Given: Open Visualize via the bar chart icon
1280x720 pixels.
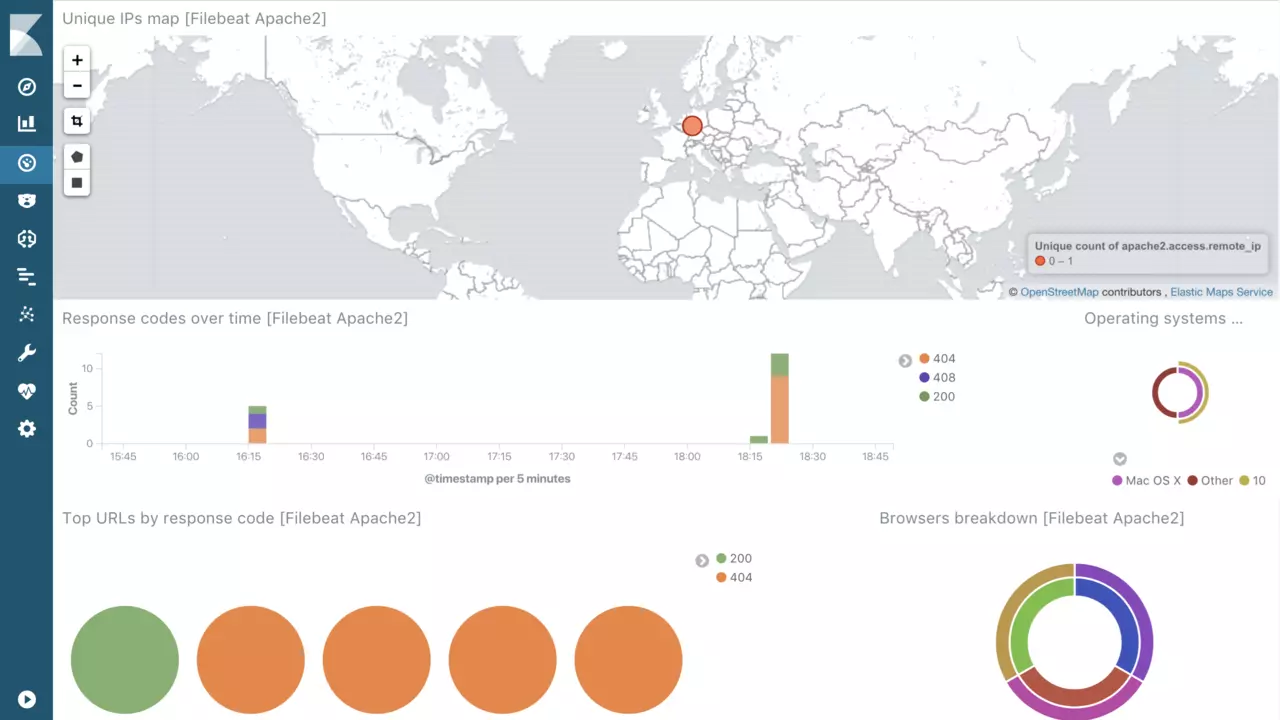Looking at the screenshot, I should tap(27, 124).
